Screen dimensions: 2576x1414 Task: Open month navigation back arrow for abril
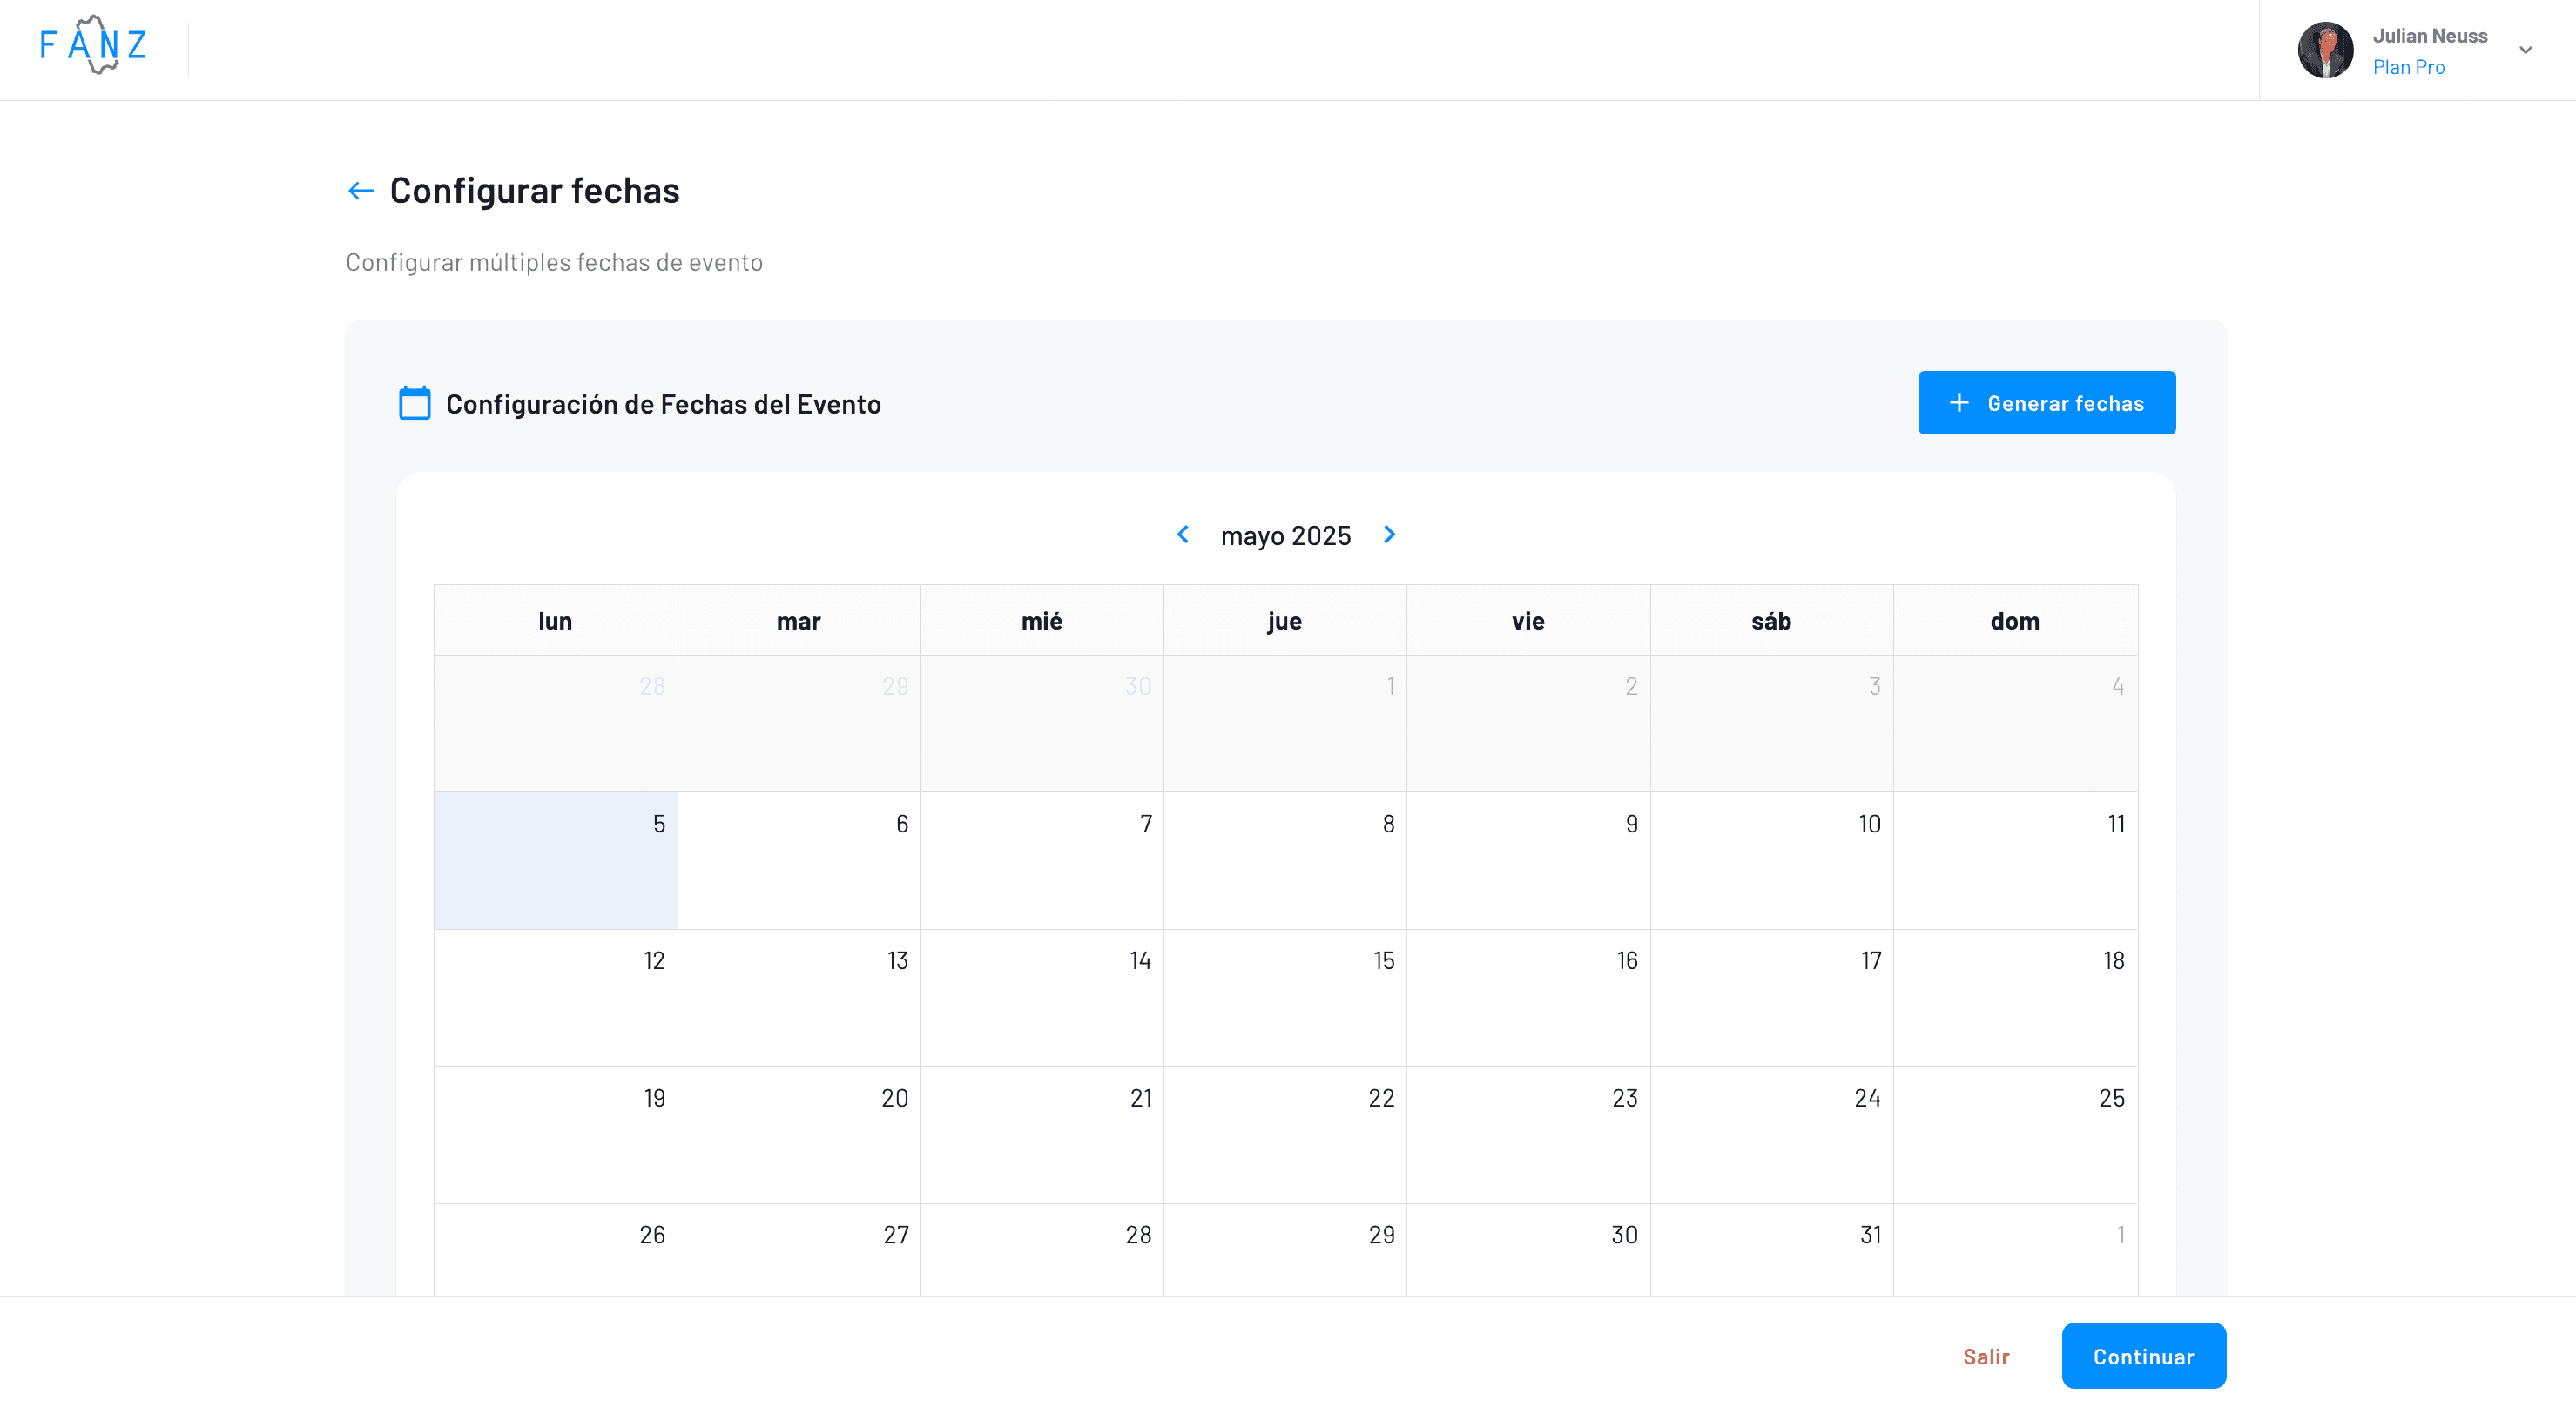pyautogui.click(x=1183, y=535)
